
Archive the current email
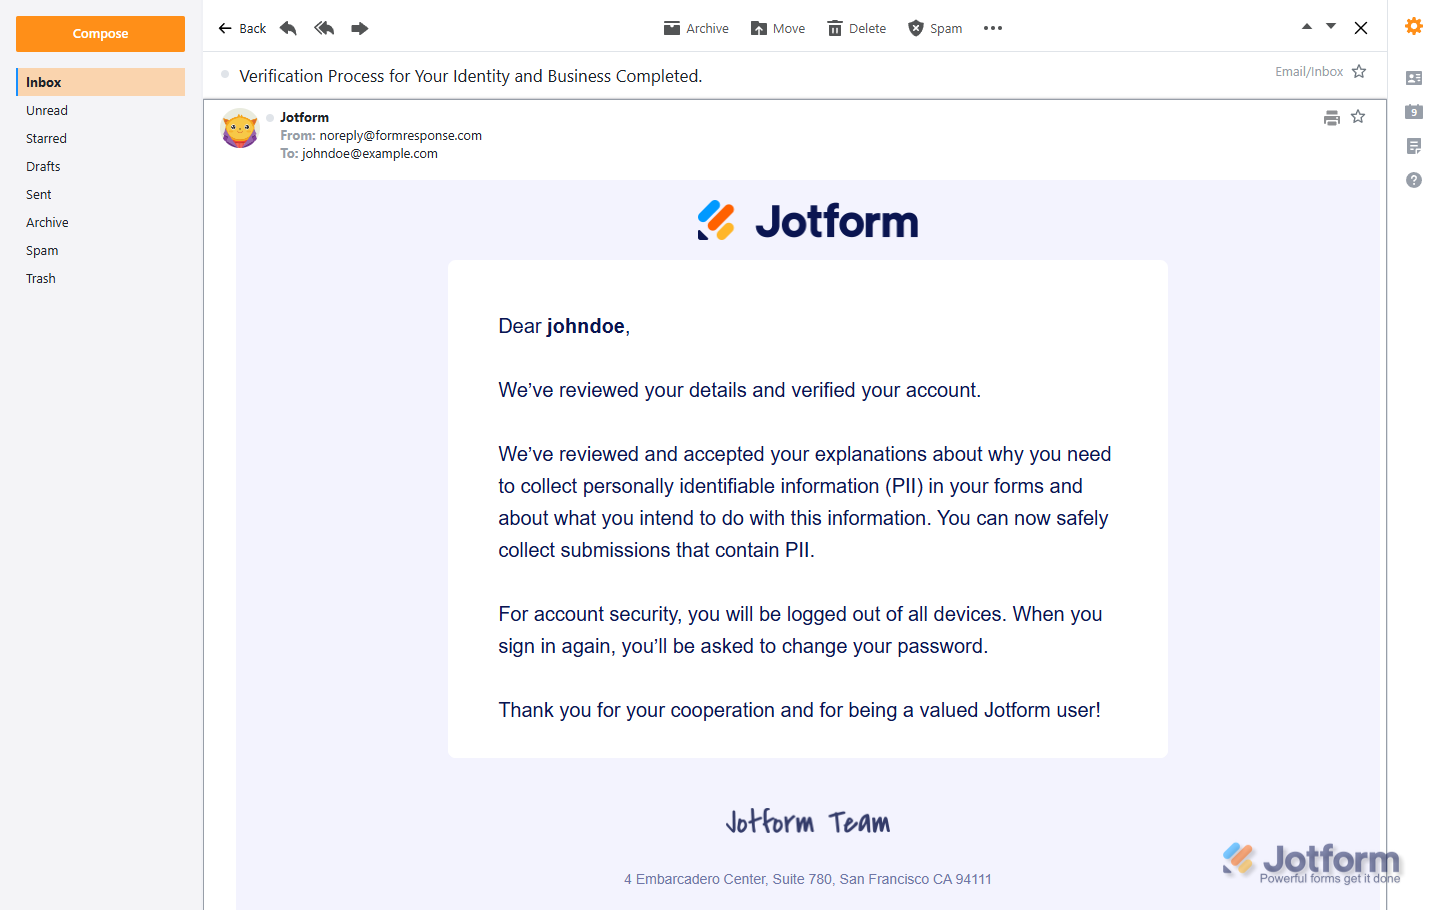pyautogui.click(x=696, y=28)
